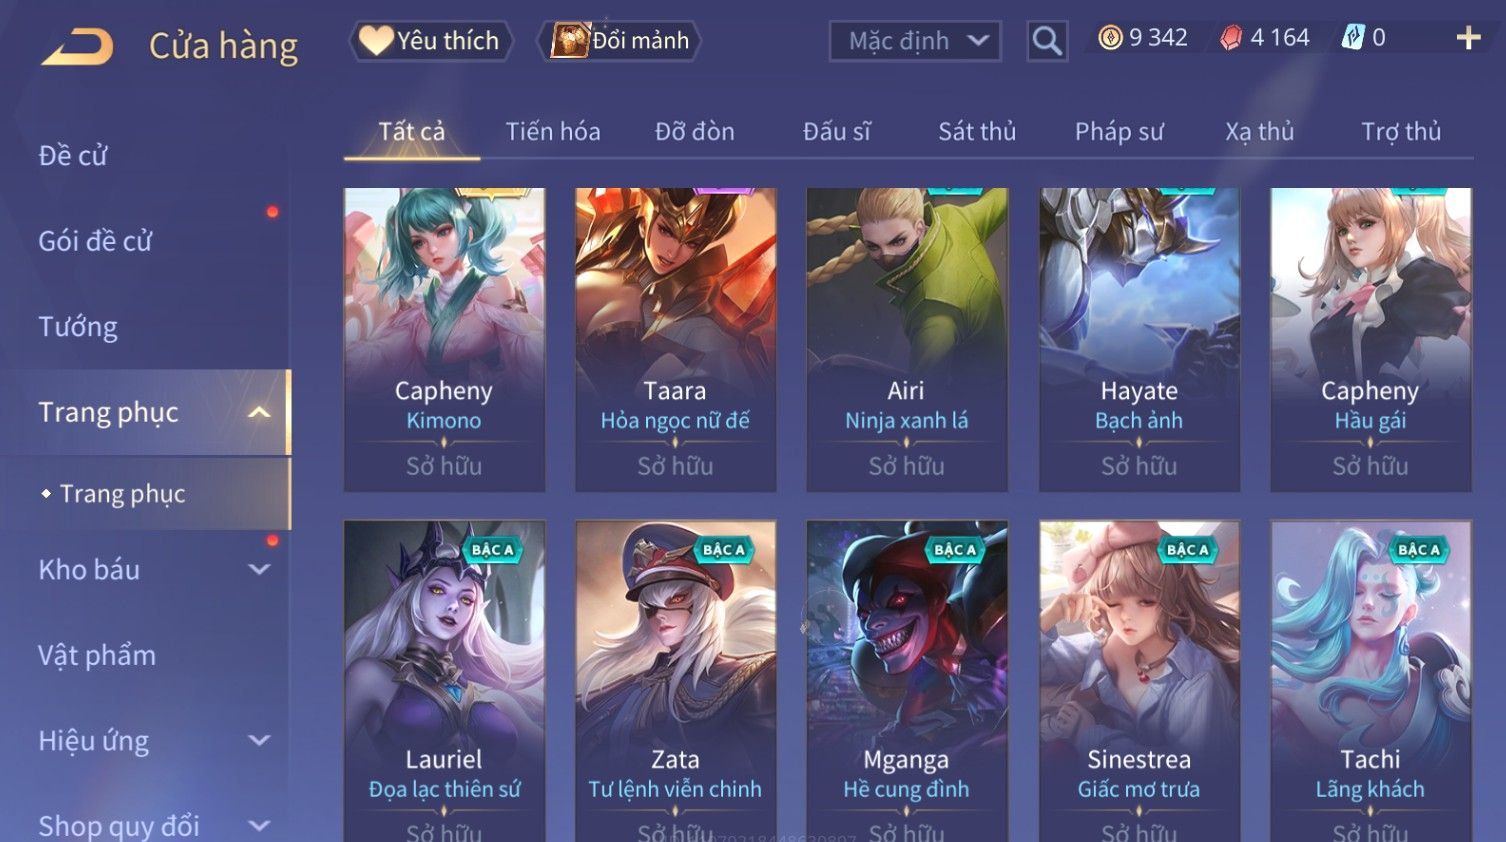
Task: Open the Zata Tư lệnh viễn chinh skin
Action: (x=675, y=680)
